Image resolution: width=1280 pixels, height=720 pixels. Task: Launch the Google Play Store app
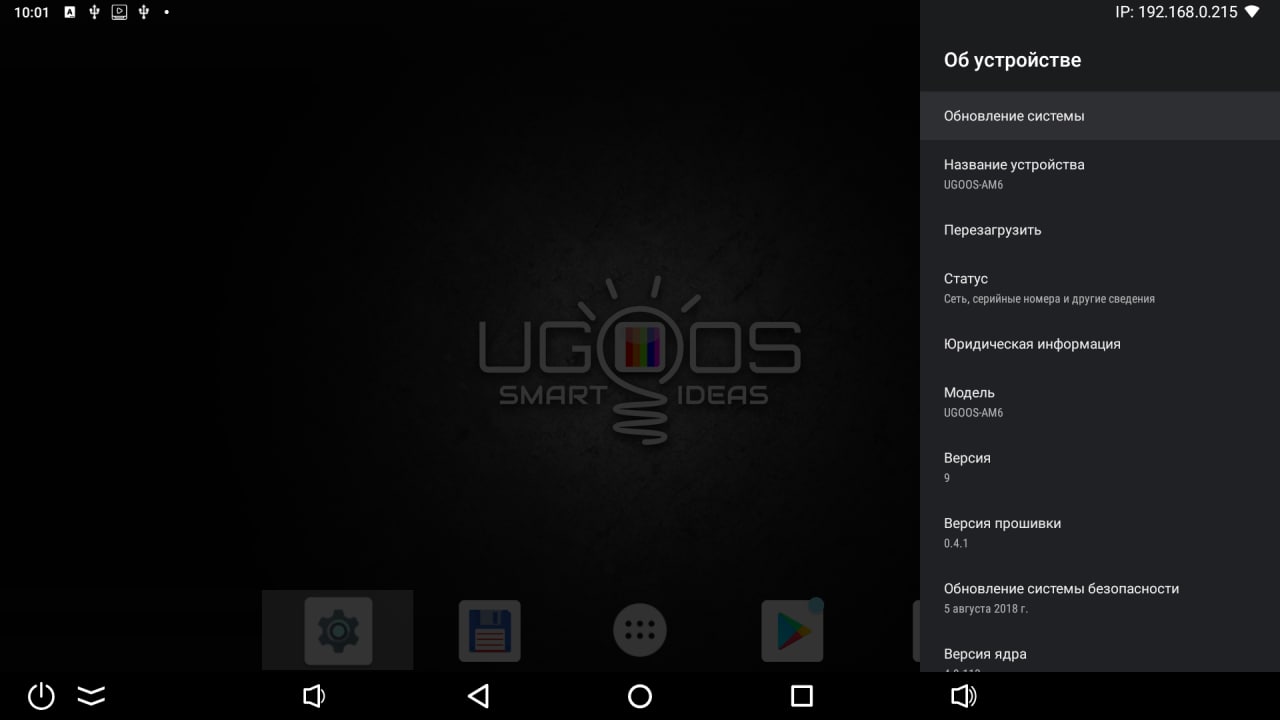pos(792,631)
